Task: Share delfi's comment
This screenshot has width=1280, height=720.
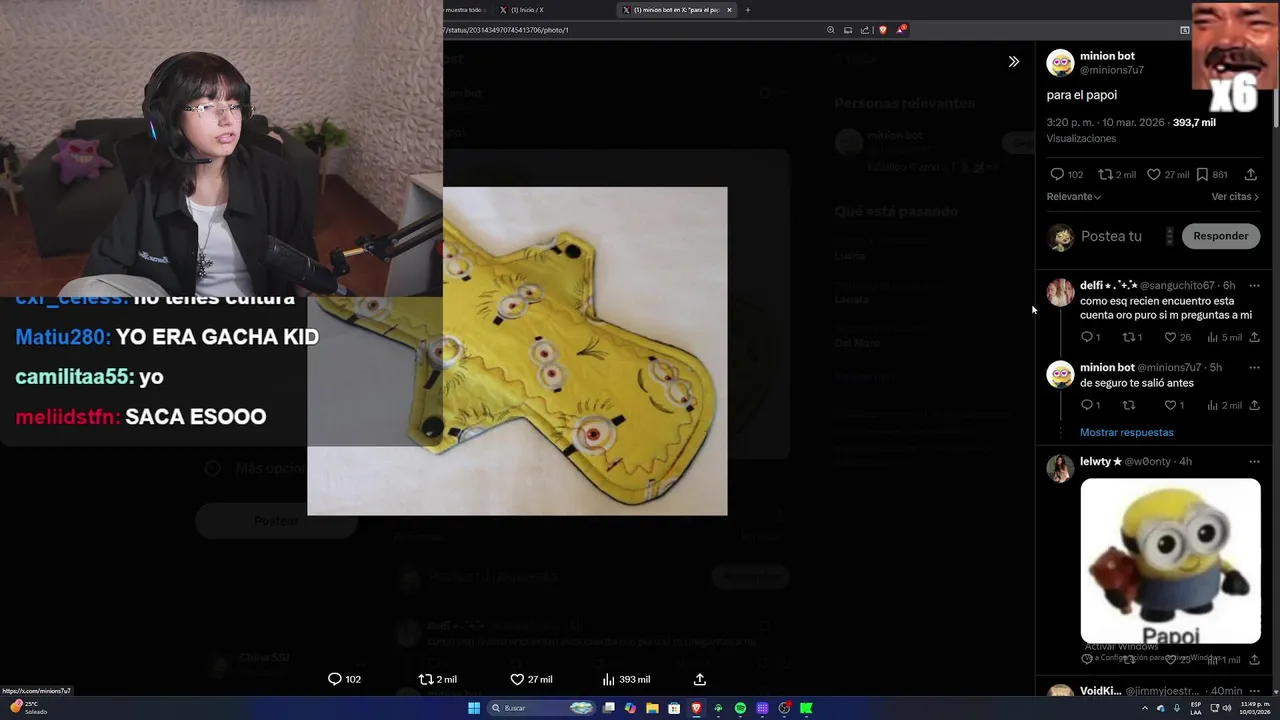Action: 1254,337
